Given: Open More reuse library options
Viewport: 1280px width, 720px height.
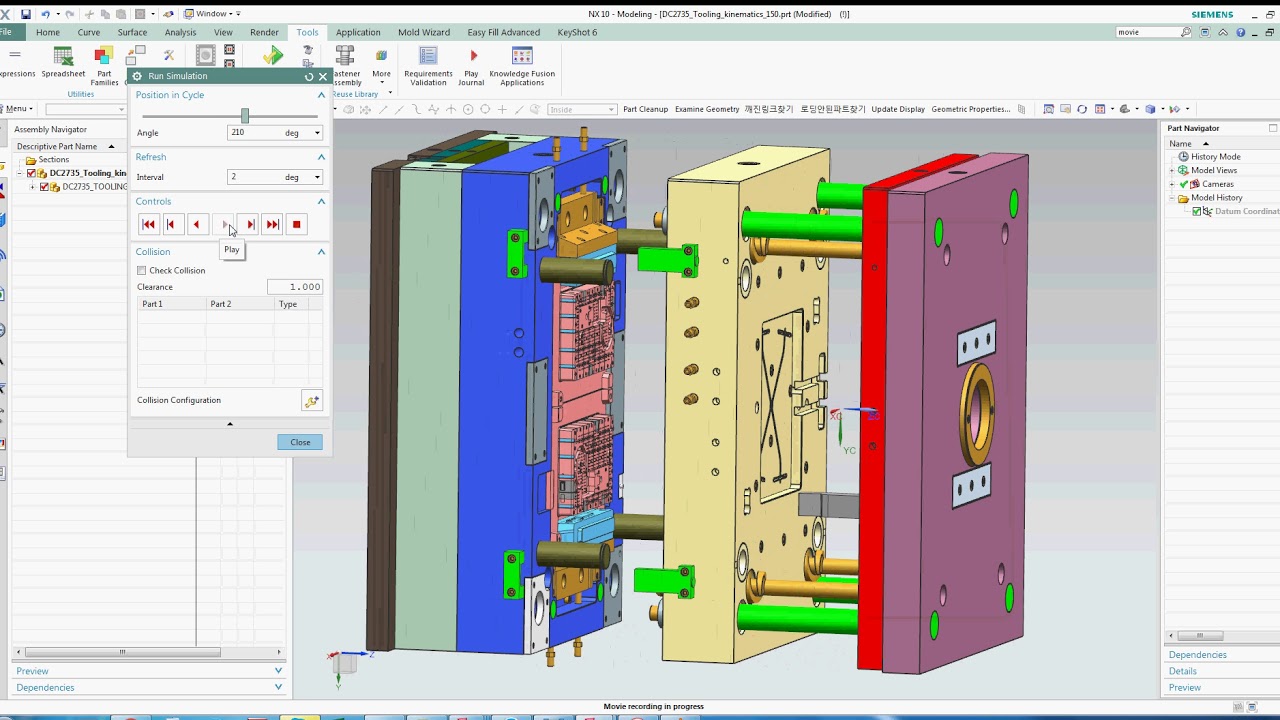Looking at the screenshot, I should (381, 63).
